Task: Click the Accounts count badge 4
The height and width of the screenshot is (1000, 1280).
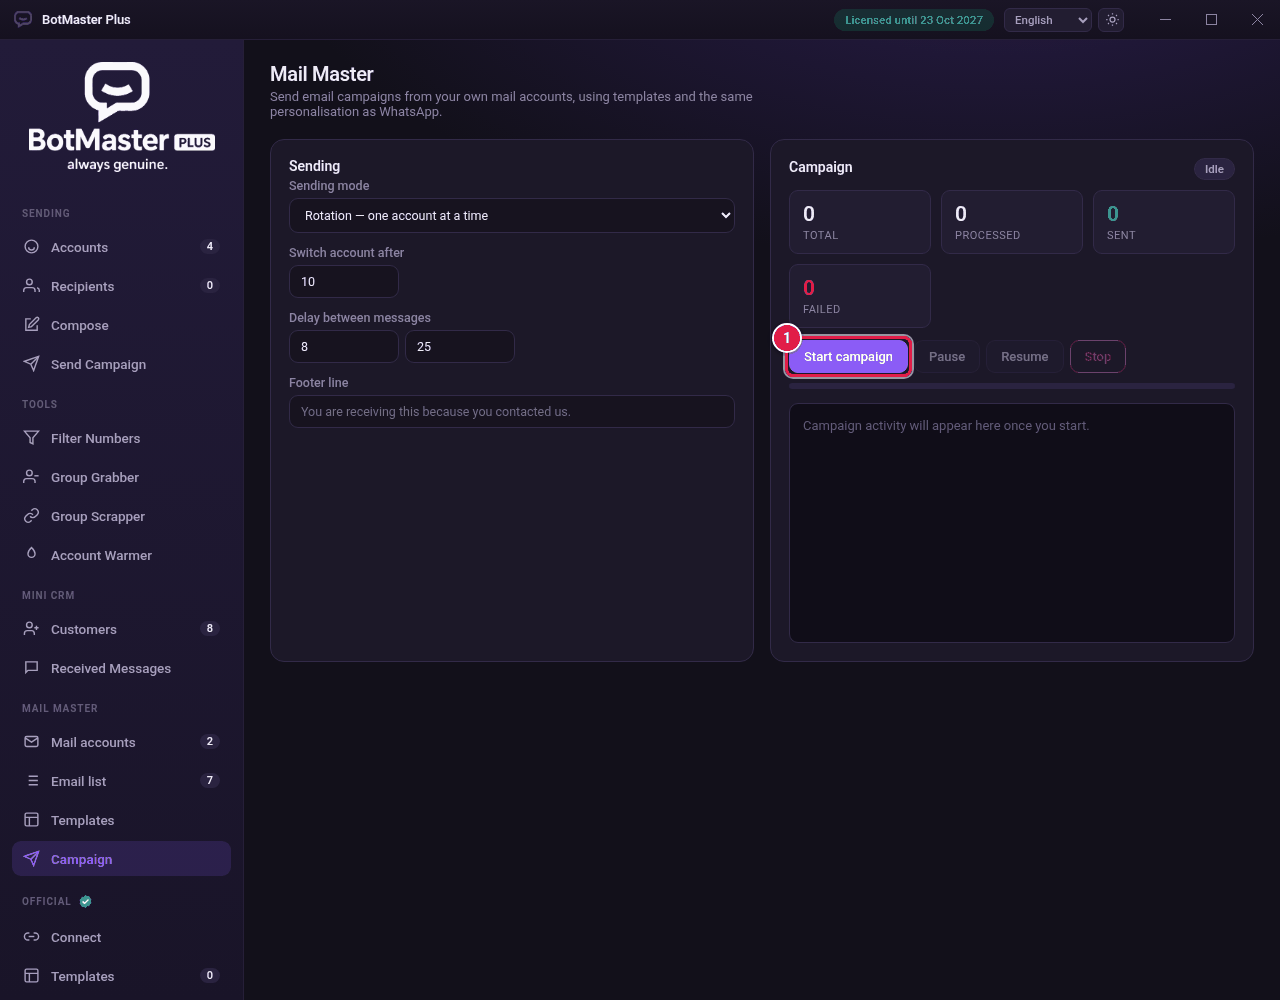Action: 209,246
